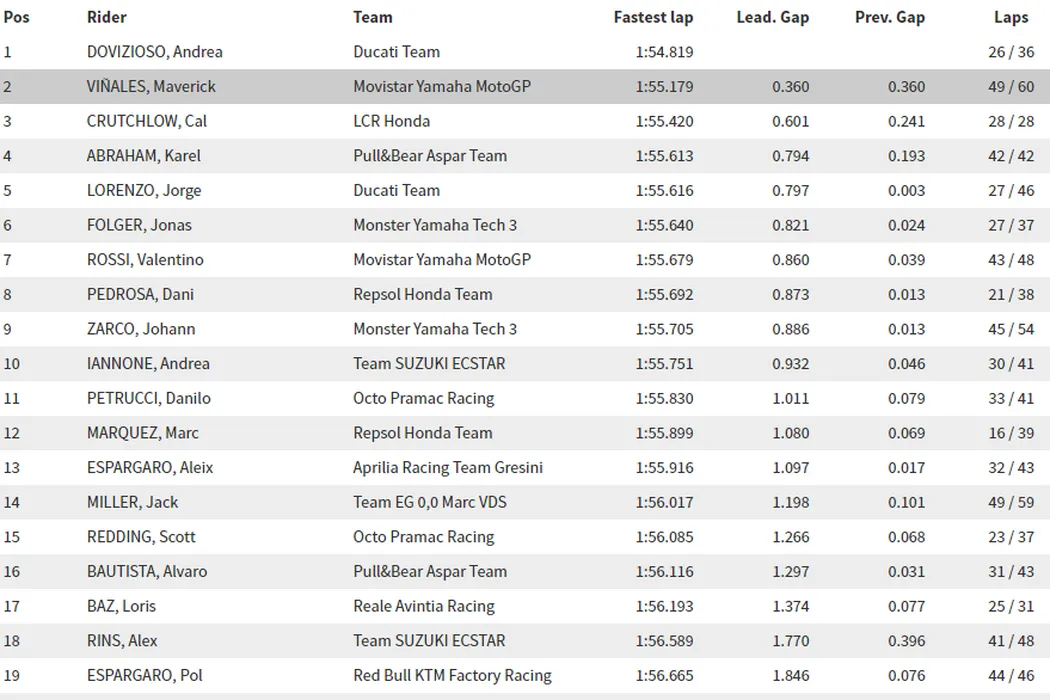Click the Pos column header
The image size is (1050, 700).
17,17
